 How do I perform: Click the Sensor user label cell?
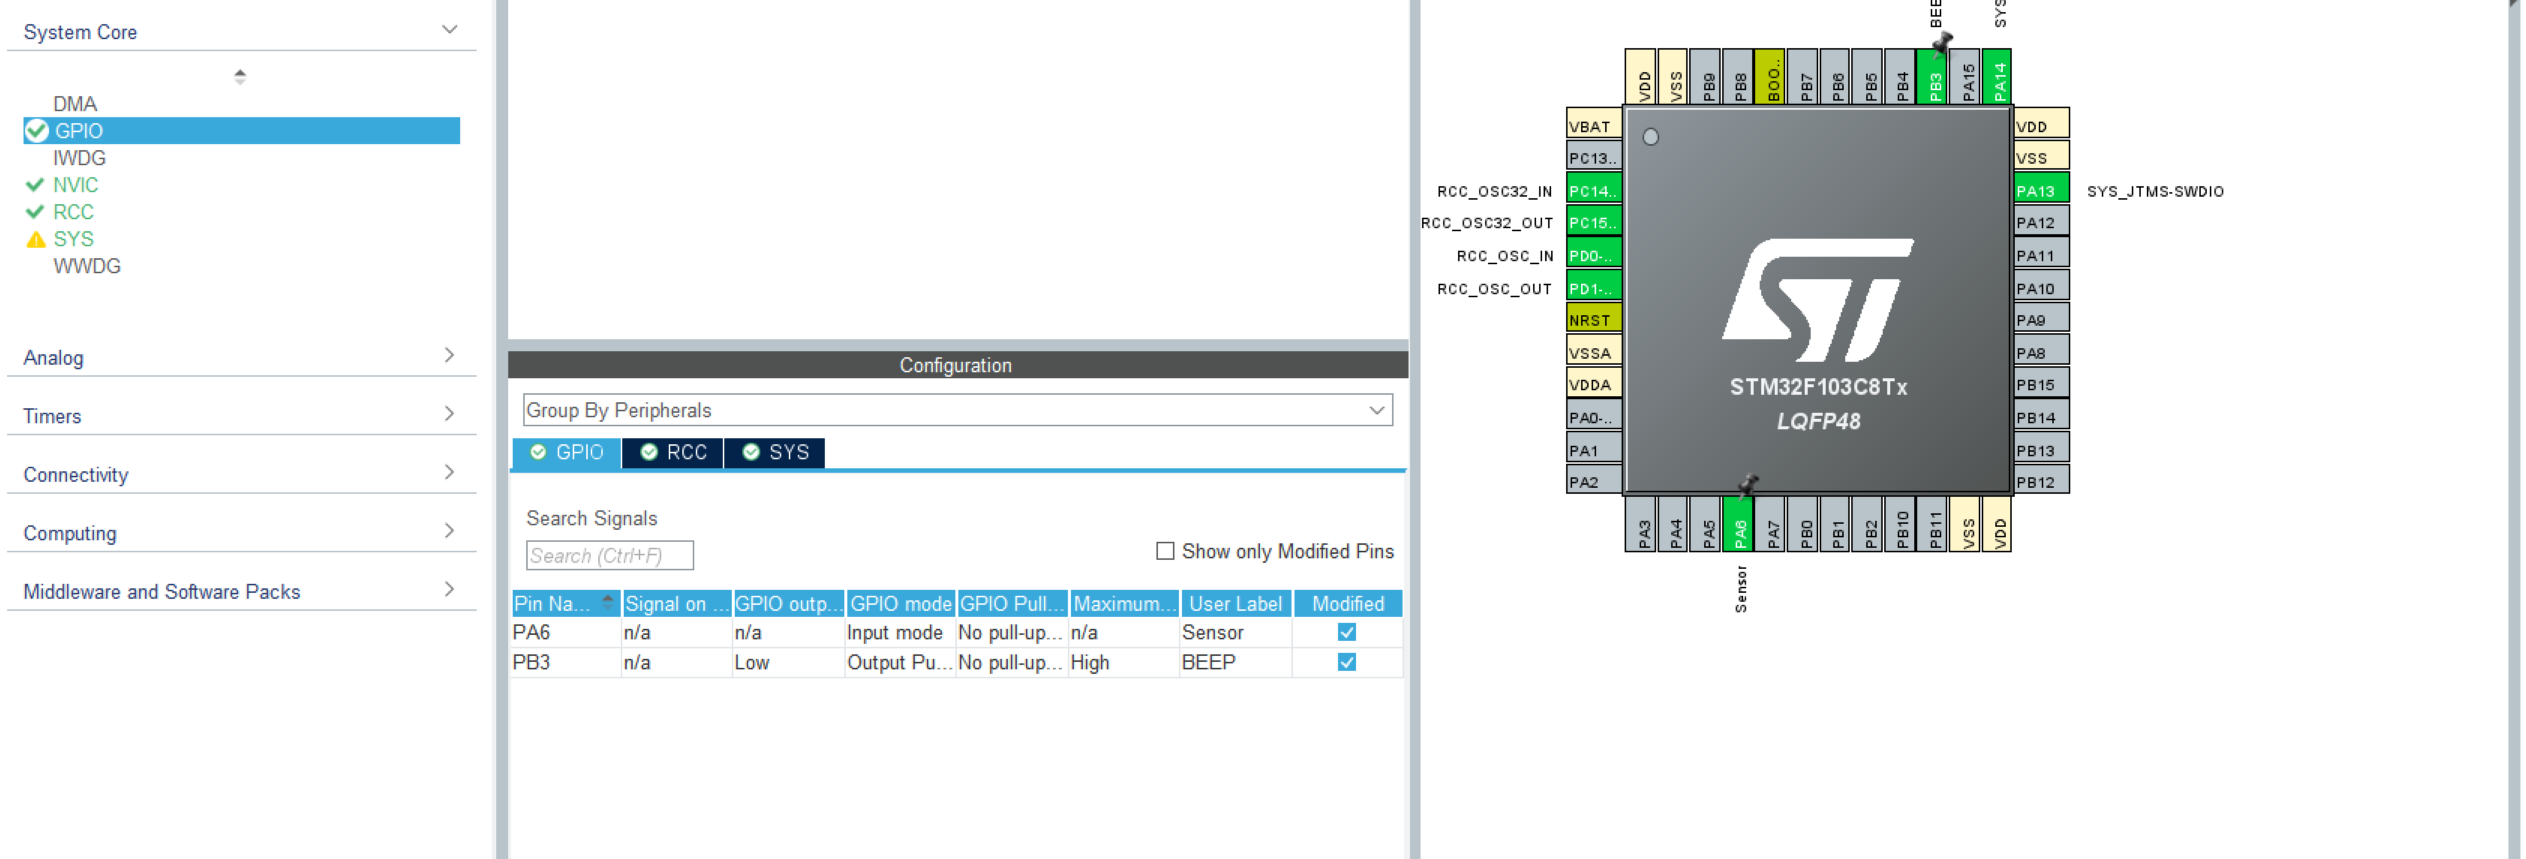point(1236,633)
